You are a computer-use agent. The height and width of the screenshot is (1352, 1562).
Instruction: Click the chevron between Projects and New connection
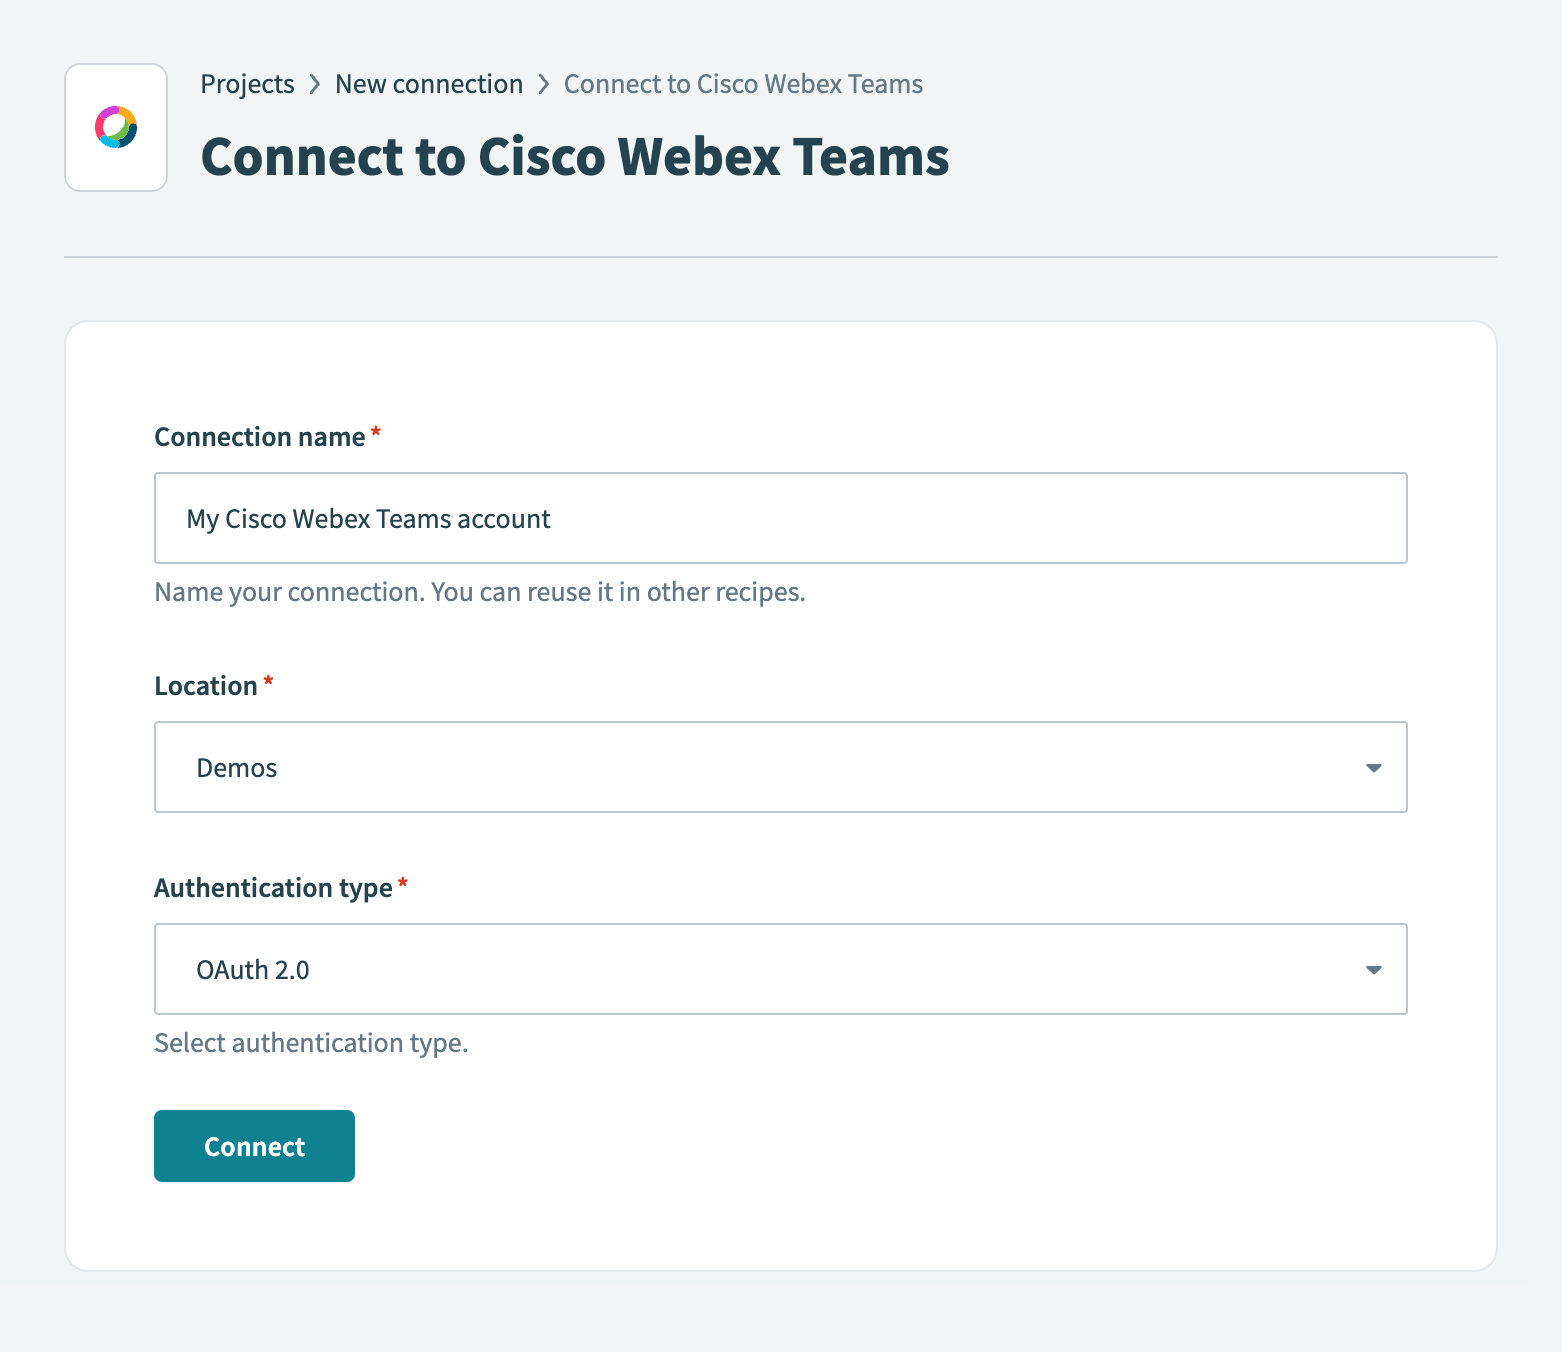click(x=315, y=84)
